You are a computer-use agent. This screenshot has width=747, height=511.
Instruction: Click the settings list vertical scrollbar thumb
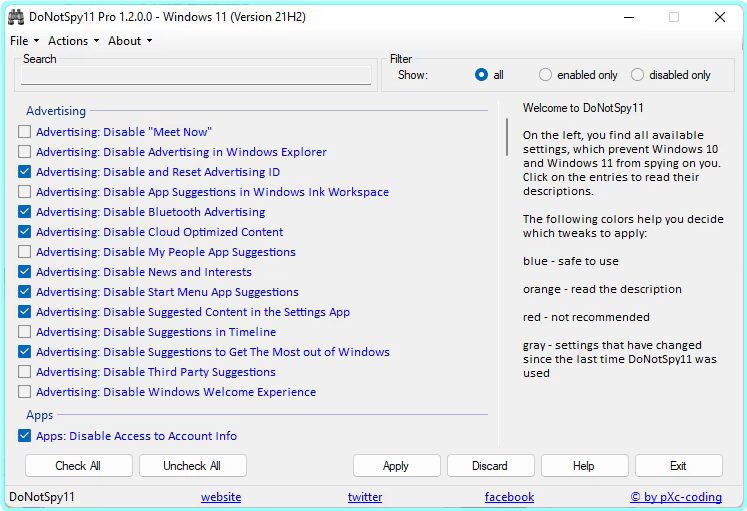[x=507, y=137]
